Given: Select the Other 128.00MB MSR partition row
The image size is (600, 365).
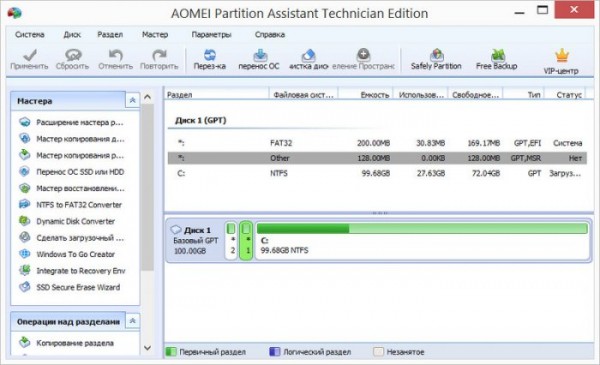Looking at the screenshot, I should [377, 158].
